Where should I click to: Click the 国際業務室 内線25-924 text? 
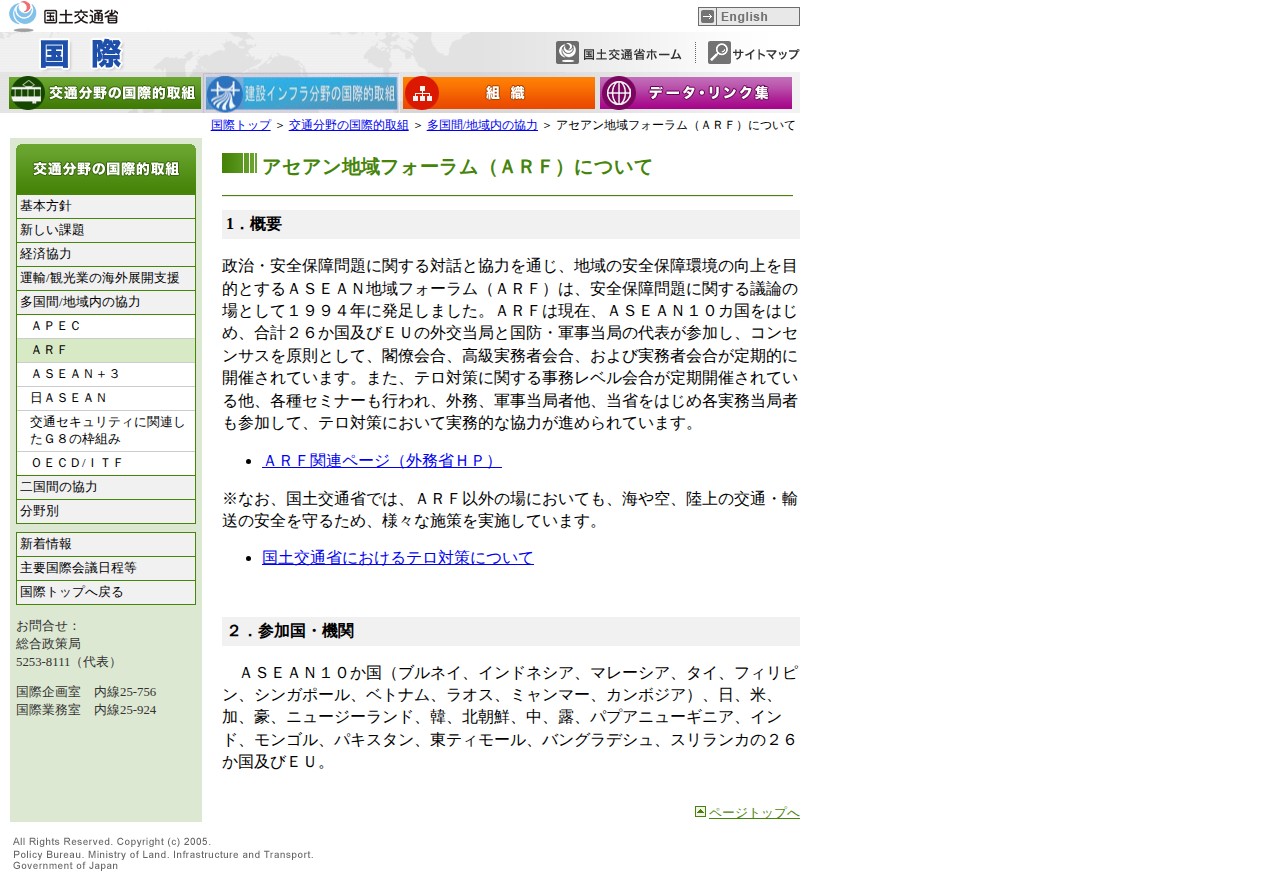point(86,710)
